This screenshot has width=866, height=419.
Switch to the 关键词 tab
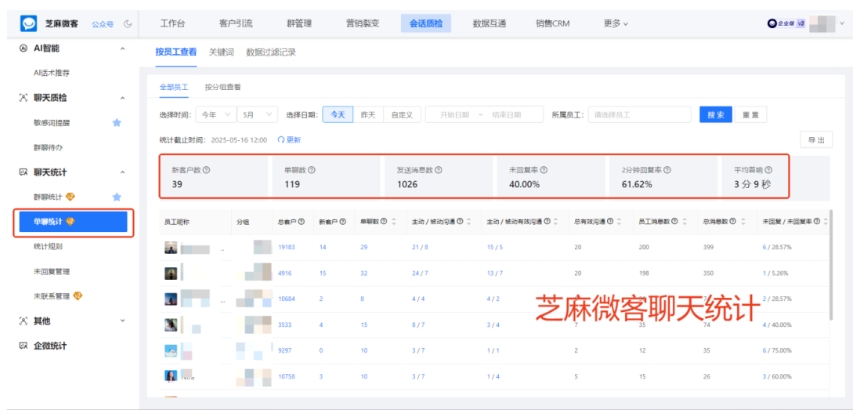pyautogui.click(x=221, y=52)
